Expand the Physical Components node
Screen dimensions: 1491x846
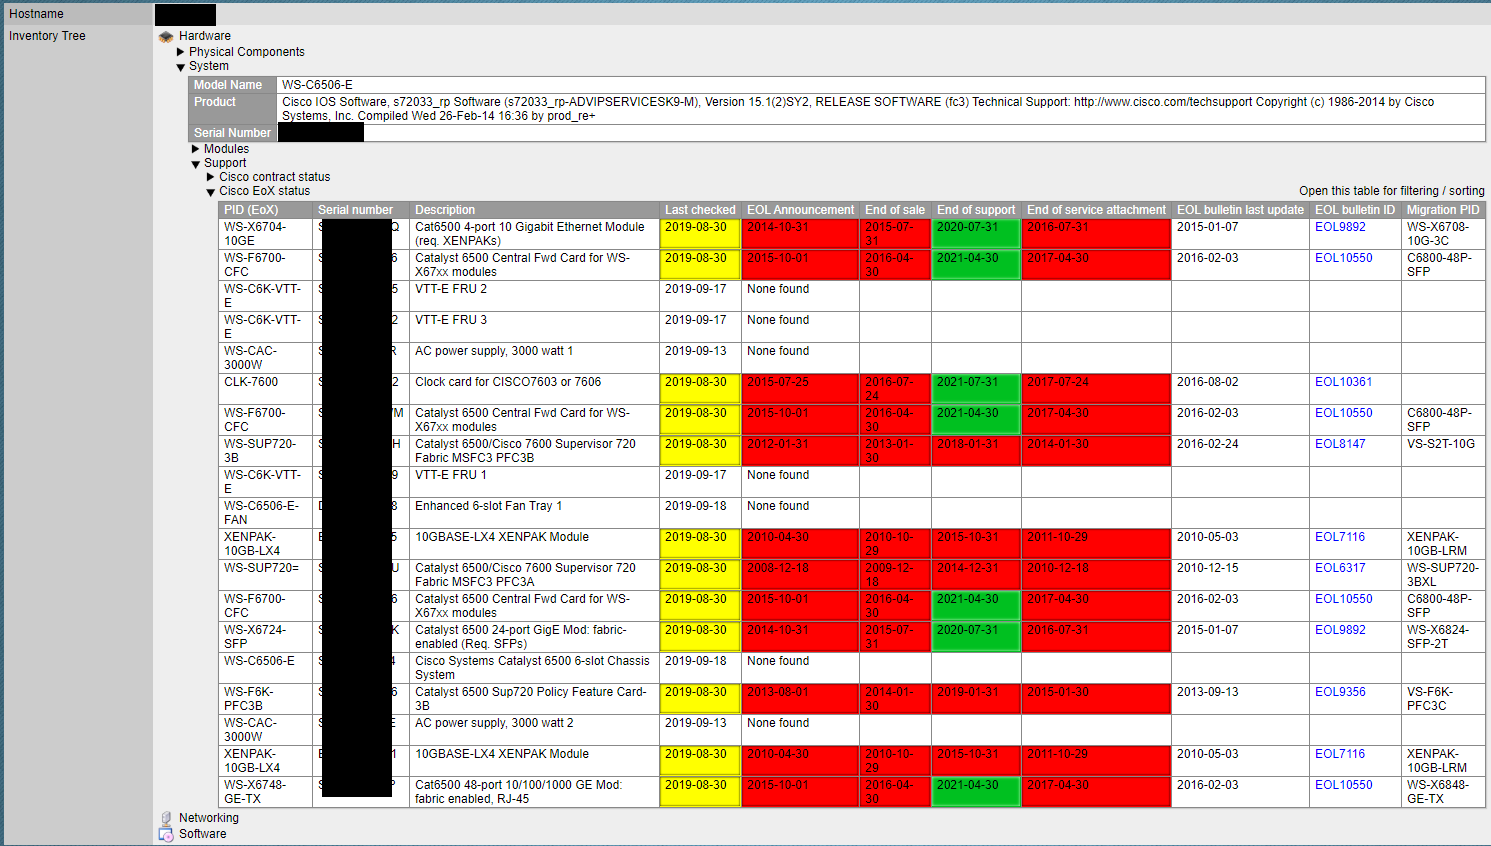[181, 52]
